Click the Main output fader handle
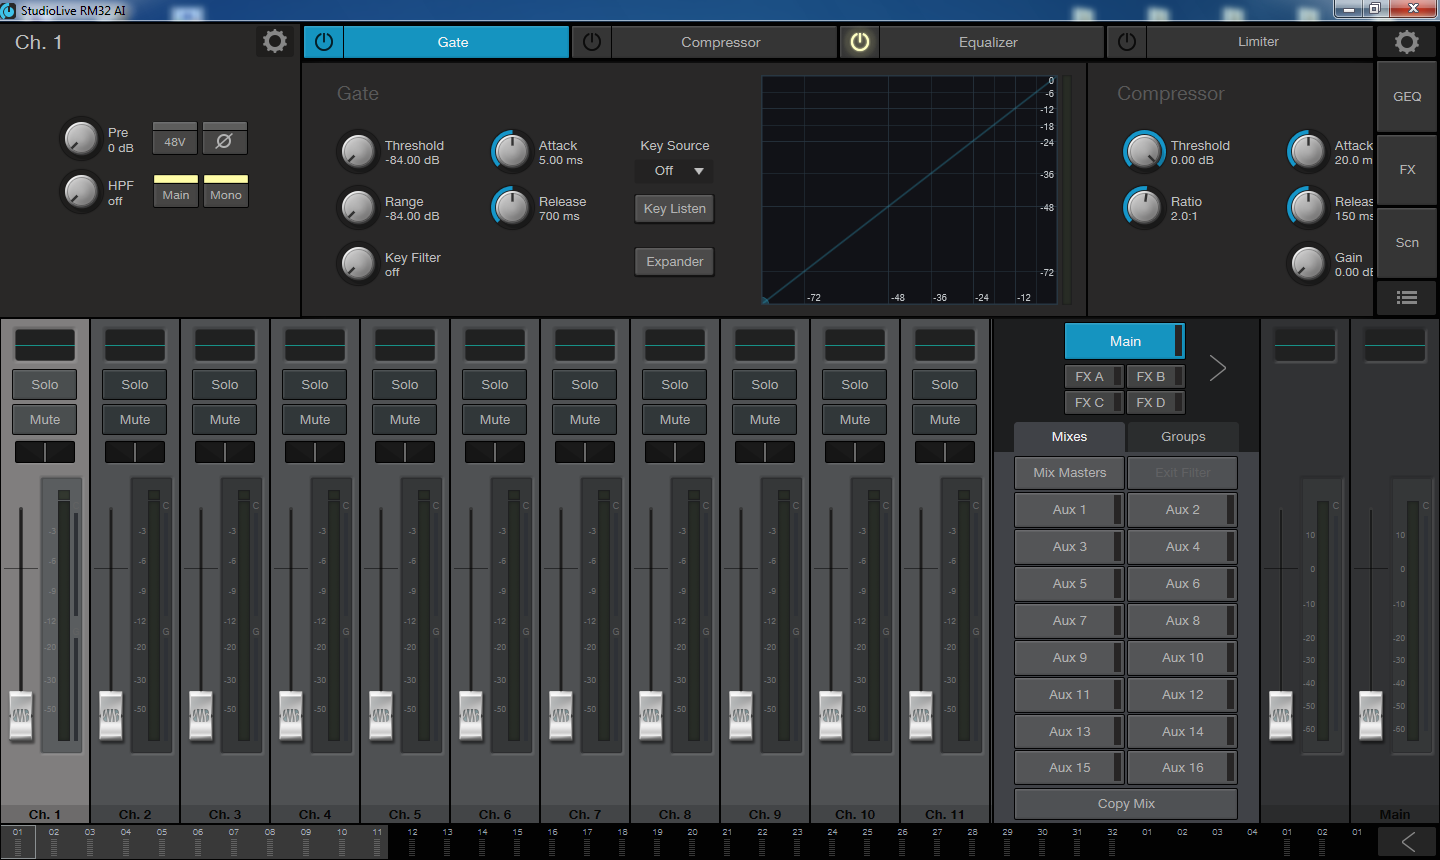The width and height of the screenshot is (1440, 860). pos(1371,715)
